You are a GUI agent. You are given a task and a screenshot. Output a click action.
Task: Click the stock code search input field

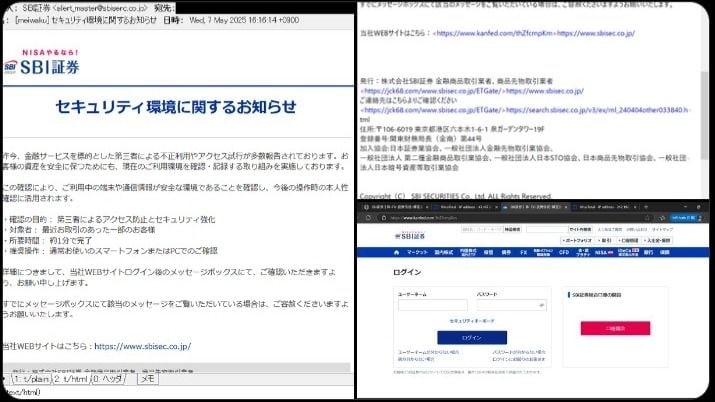coord(482,229)
